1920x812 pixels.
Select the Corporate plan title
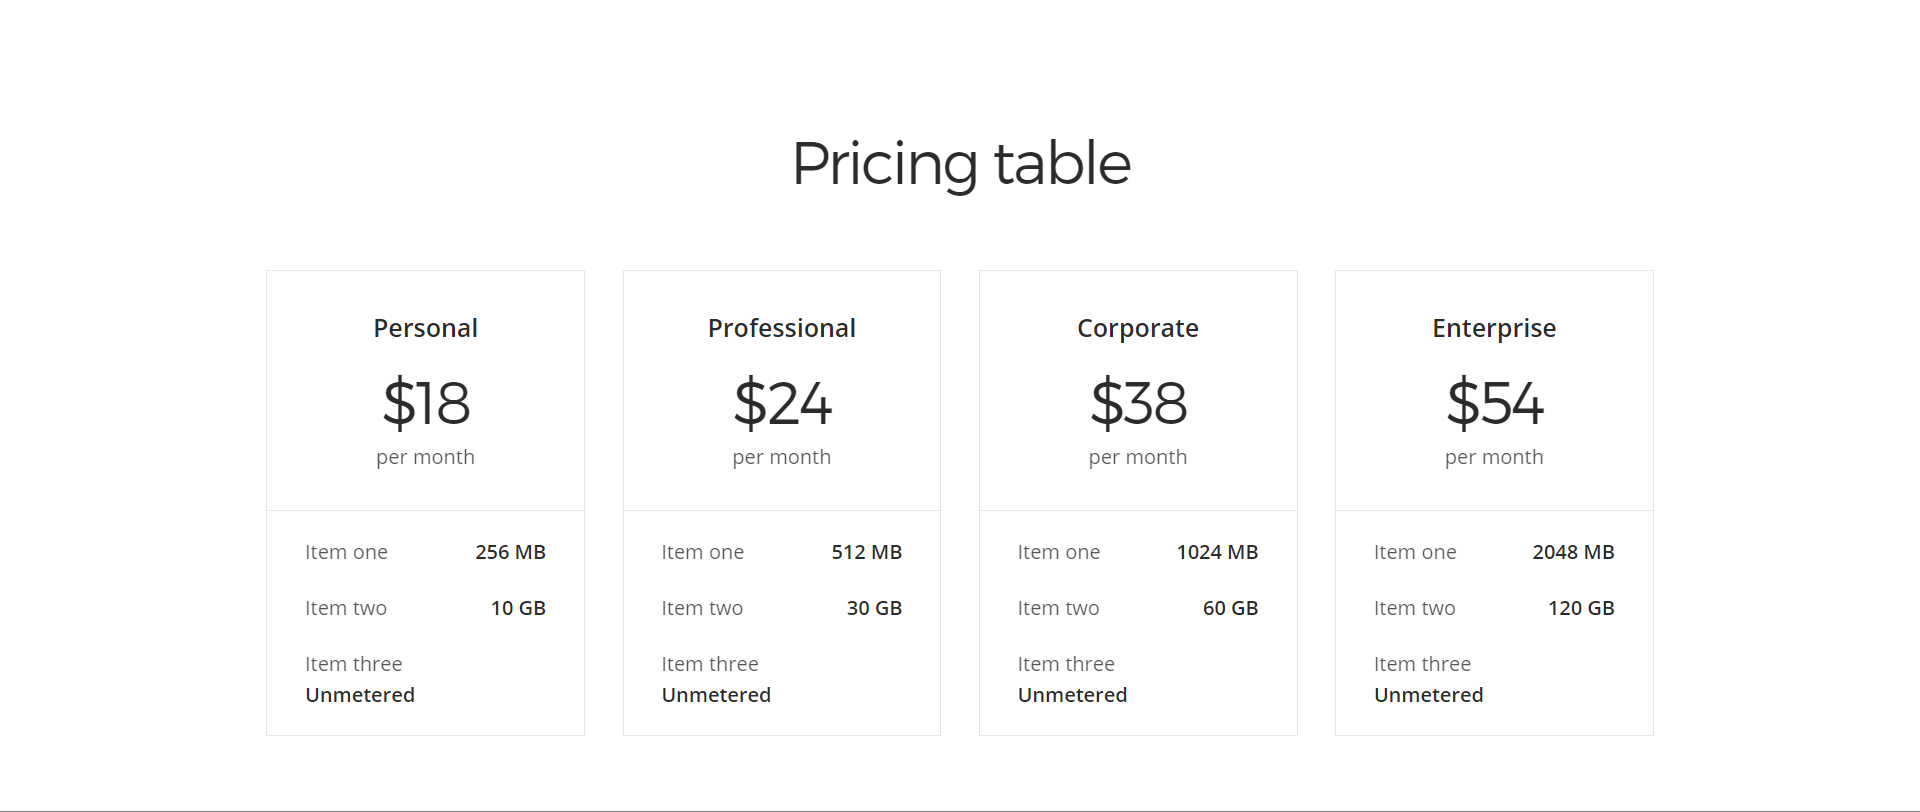point(1138,328)
